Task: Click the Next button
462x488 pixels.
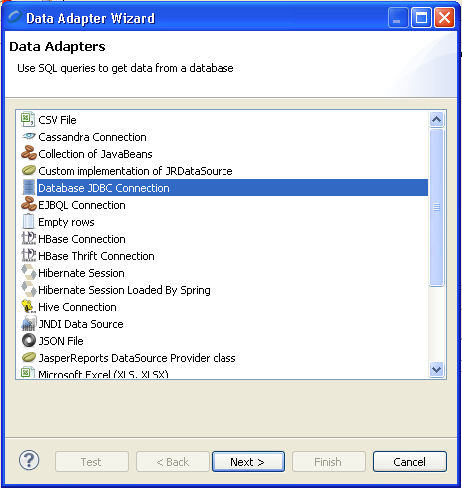Action: pyautogui.click(x=248, y=462)
